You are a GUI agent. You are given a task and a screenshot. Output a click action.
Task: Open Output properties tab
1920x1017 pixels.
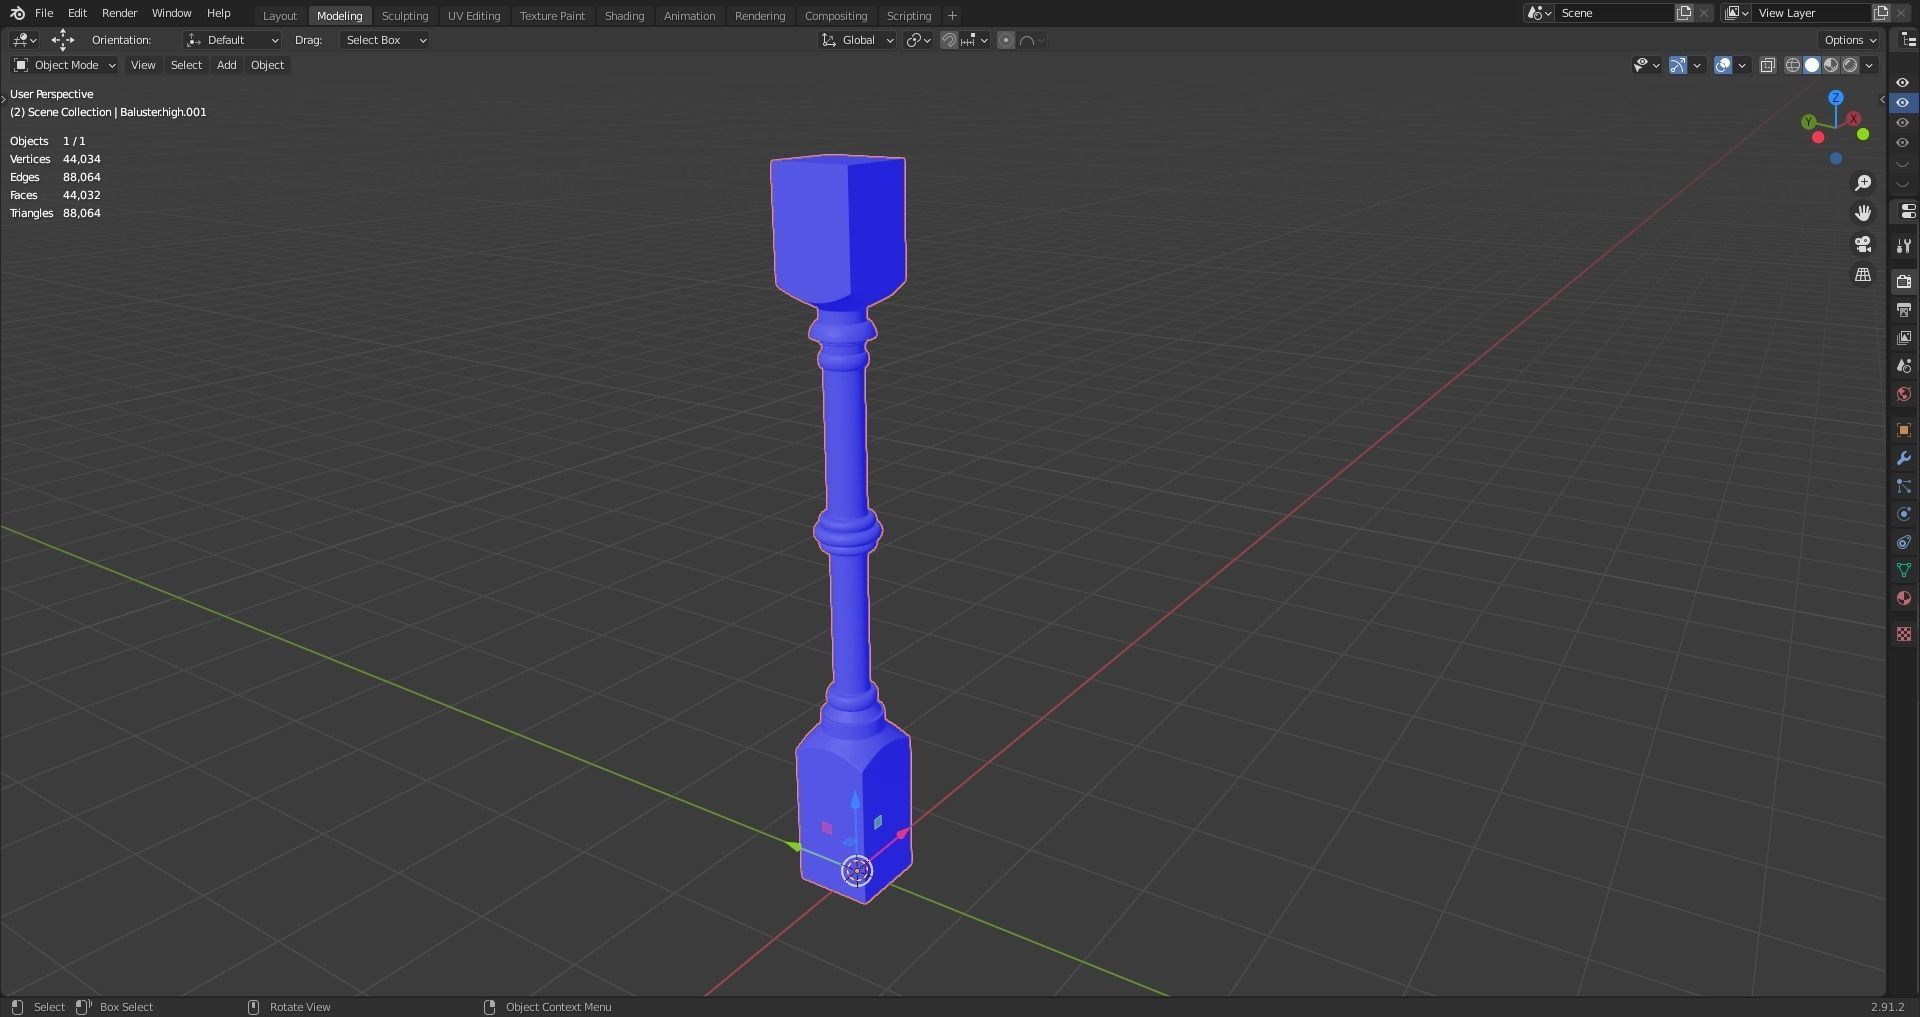(1904, 310)
